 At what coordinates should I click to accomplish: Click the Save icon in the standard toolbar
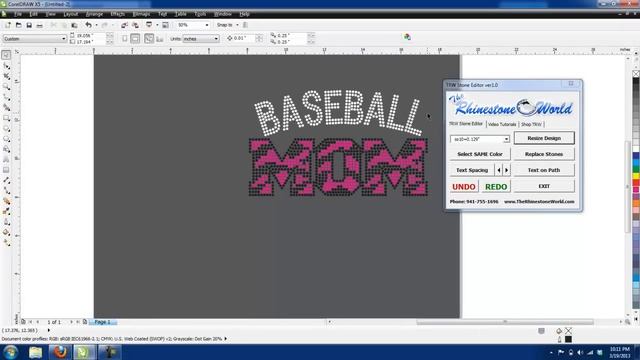pos(29,25)
